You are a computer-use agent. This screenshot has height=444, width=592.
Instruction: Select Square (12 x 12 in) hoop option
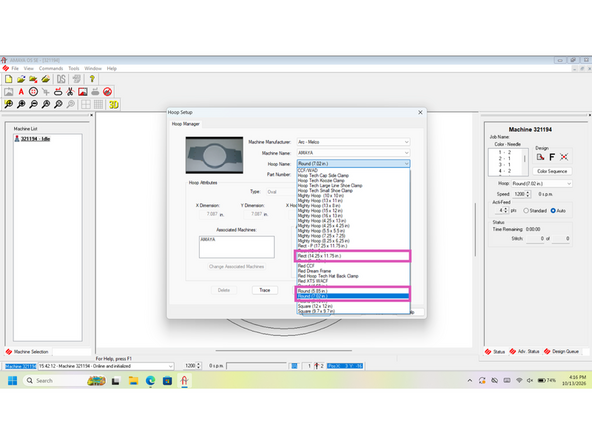pyautogui.click(x=353, y=306)
